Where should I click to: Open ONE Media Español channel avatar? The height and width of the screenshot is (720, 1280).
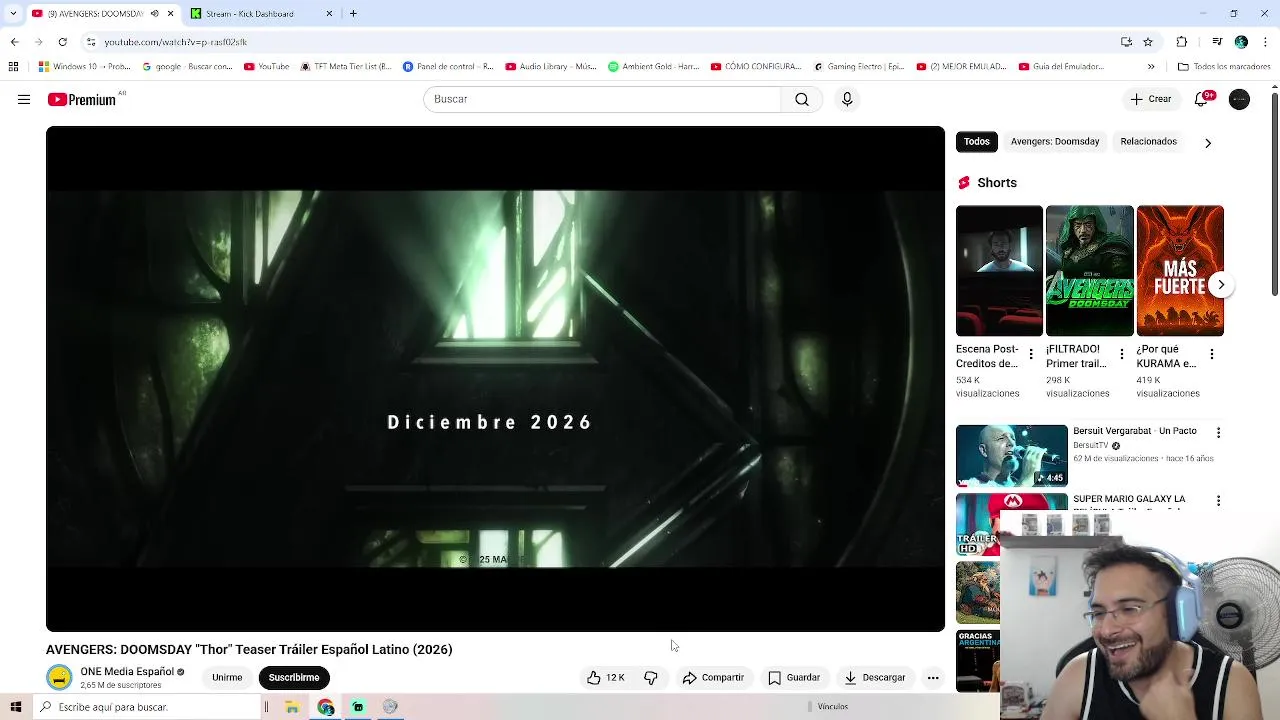59,677
